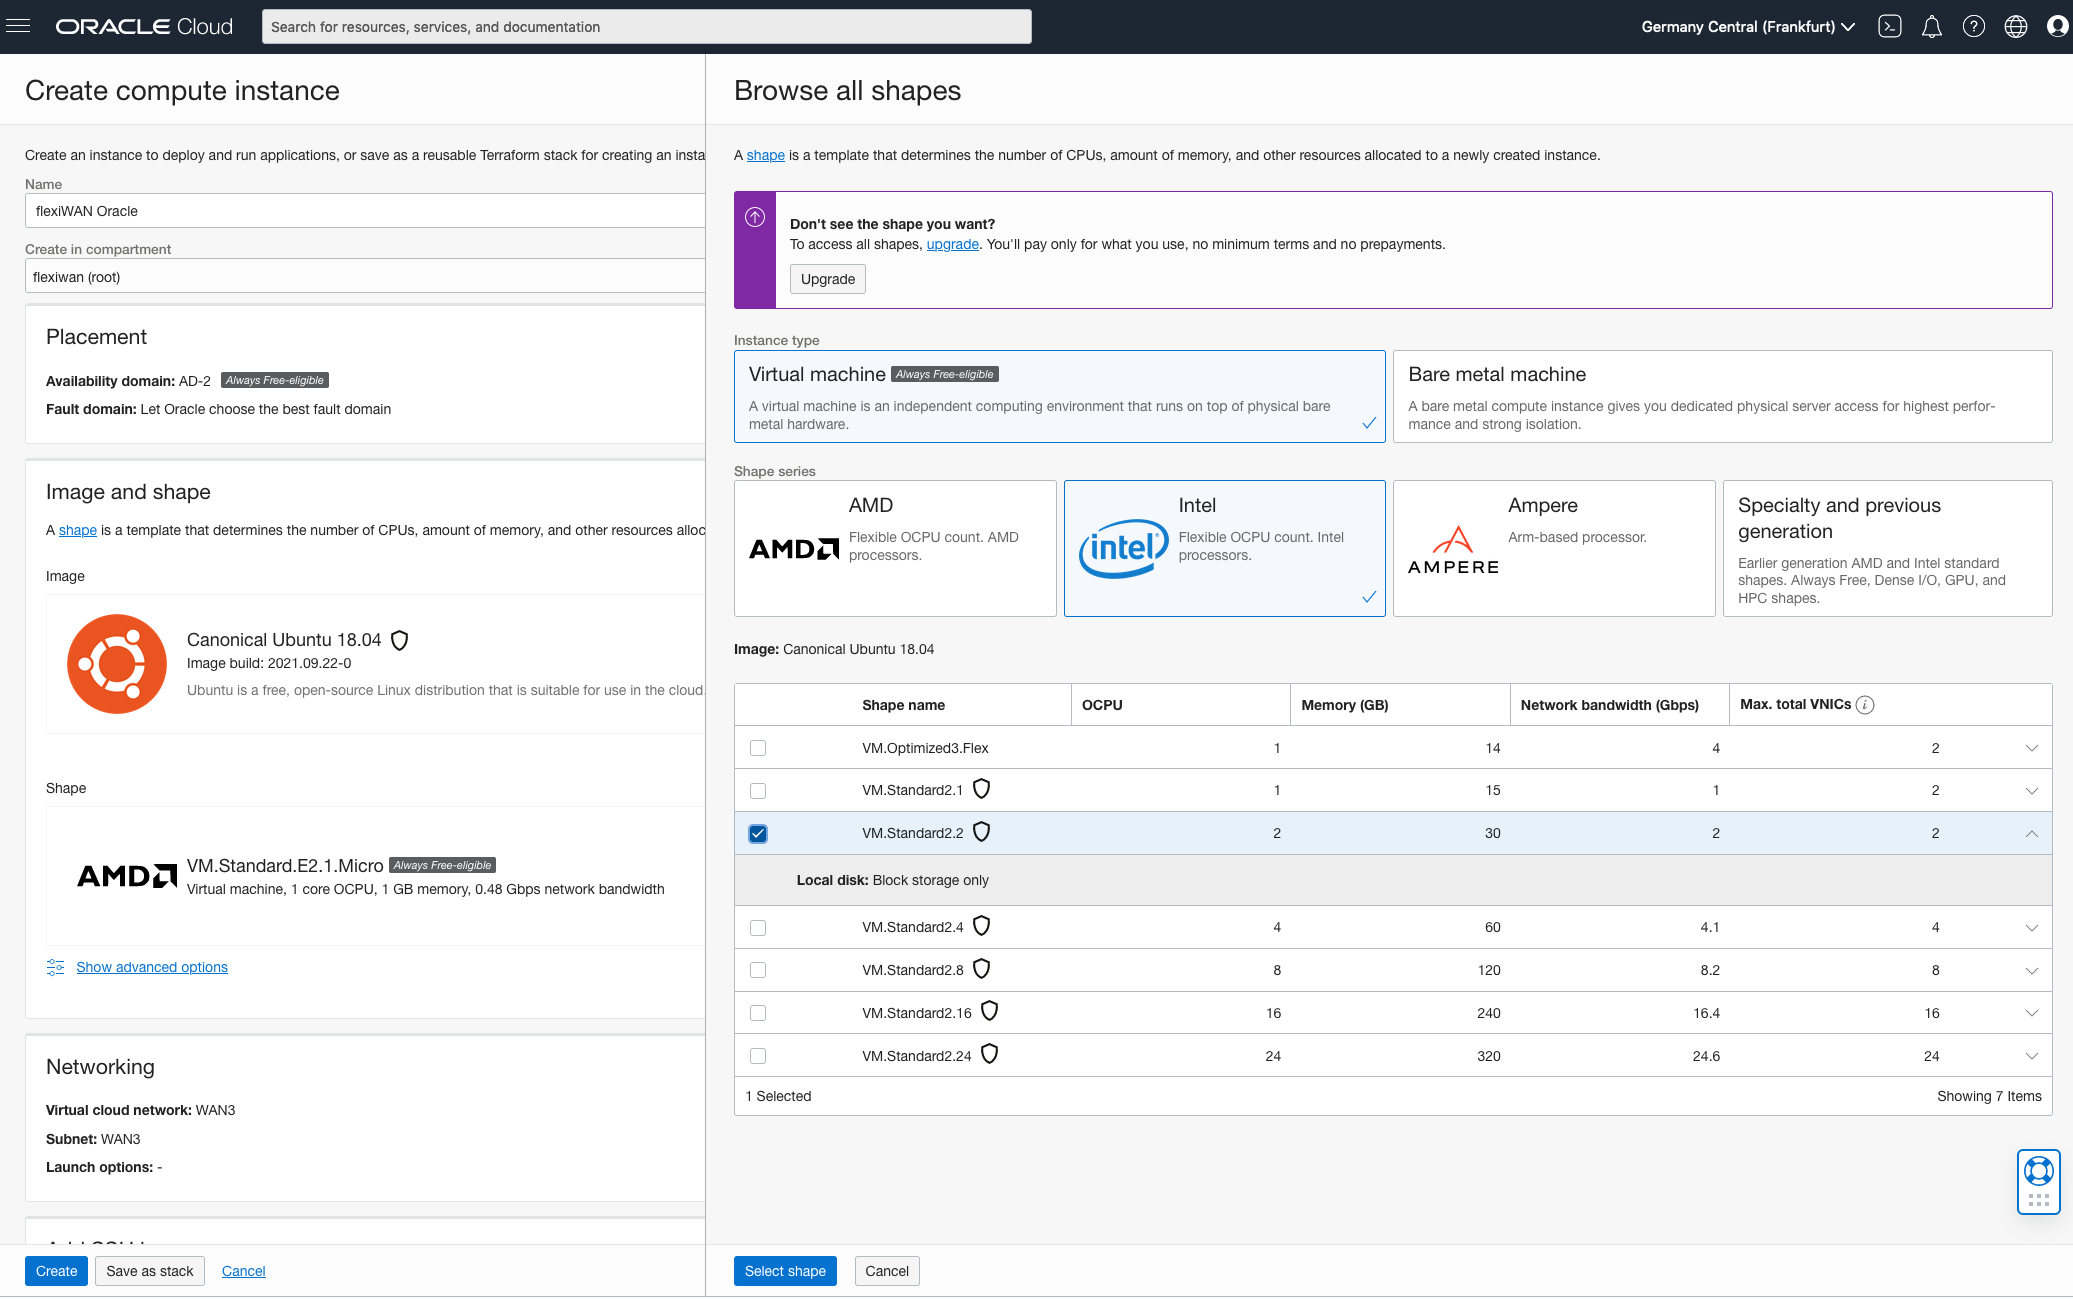Viewport: 2073px width, 1299px height.
Task: Click the Select shape button
Action: (x=785, y=1271)
